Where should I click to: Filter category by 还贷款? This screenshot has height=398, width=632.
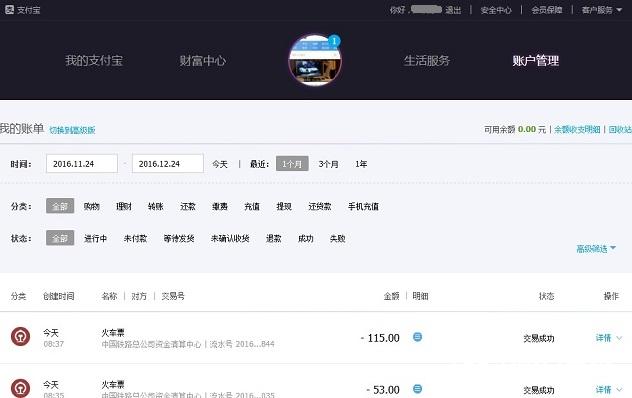[x=320, y=206]
